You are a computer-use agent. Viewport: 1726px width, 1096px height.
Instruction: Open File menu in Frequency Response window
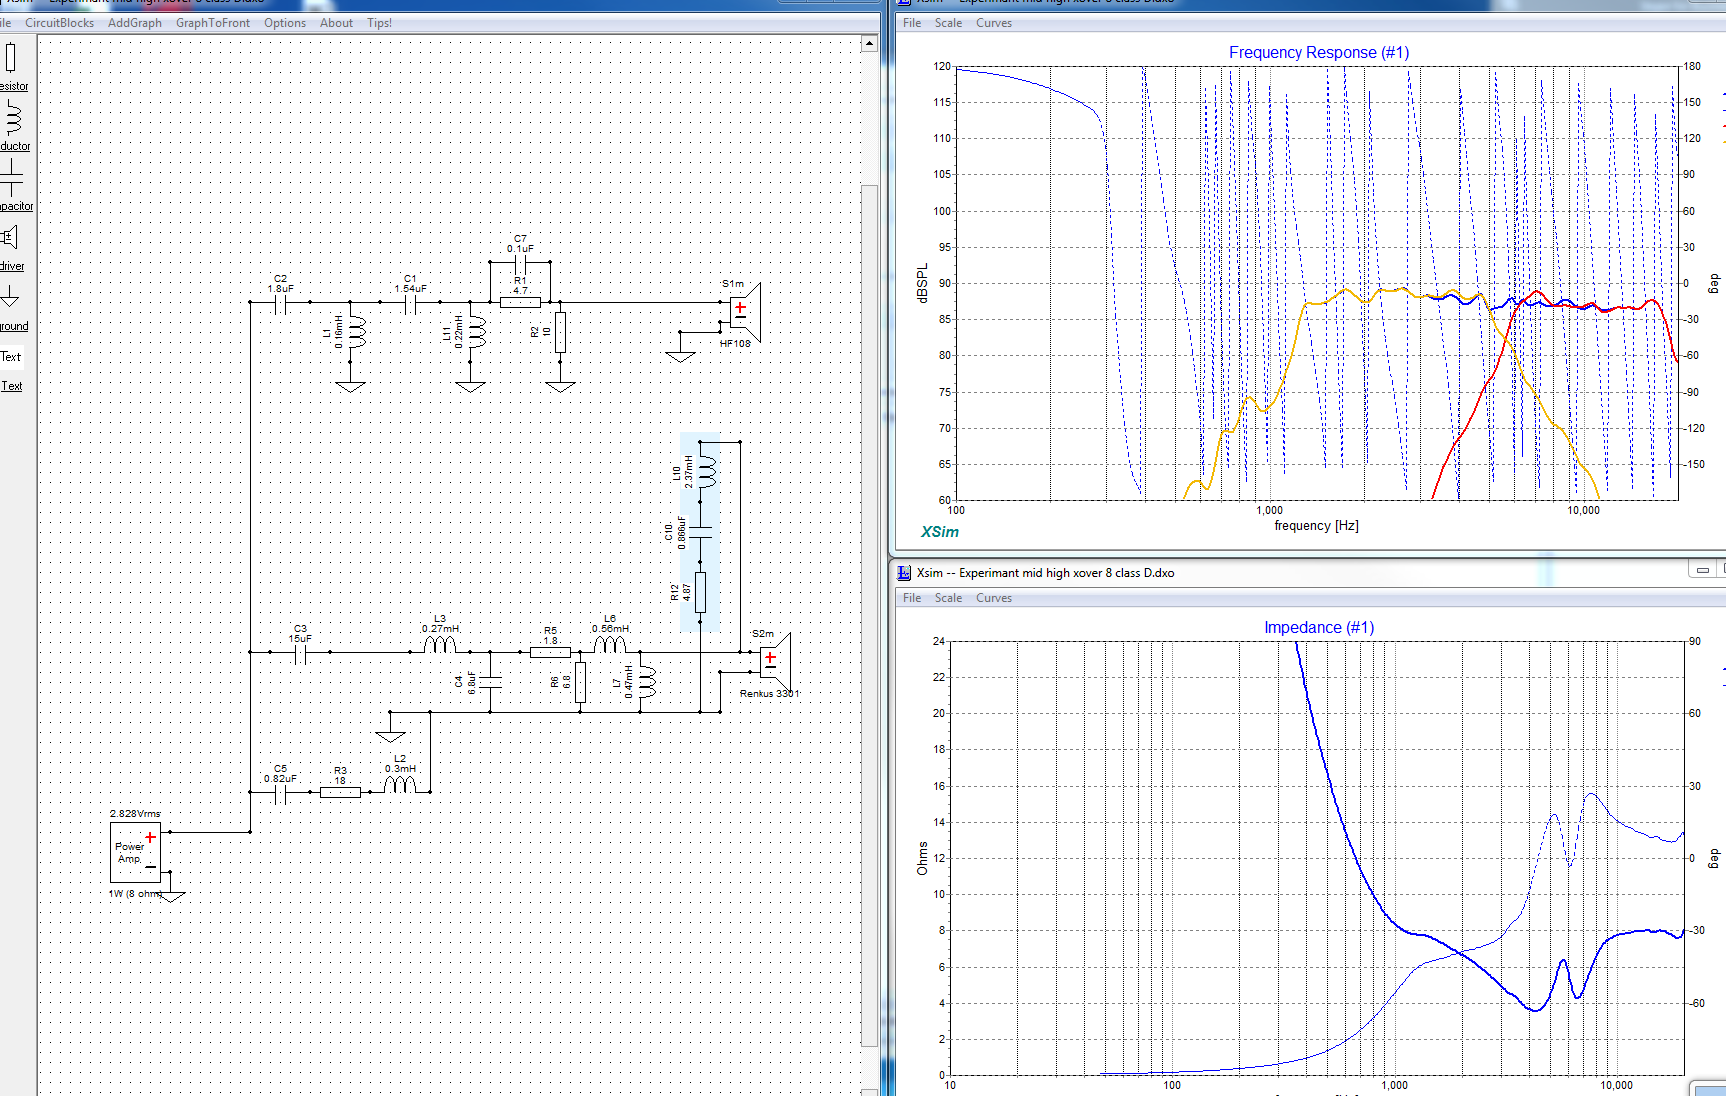912,23
